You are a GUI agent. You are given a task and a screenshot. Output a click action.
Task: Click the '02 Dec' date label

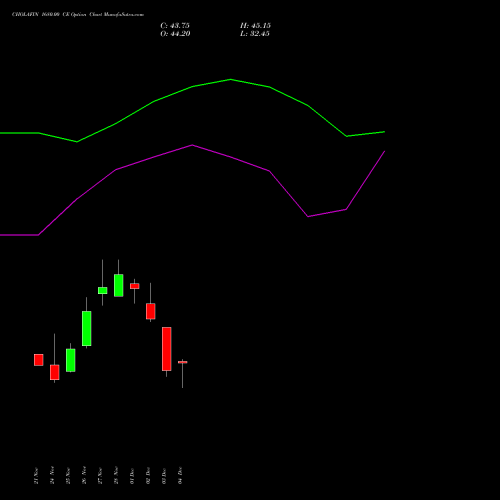click(148, 476)
